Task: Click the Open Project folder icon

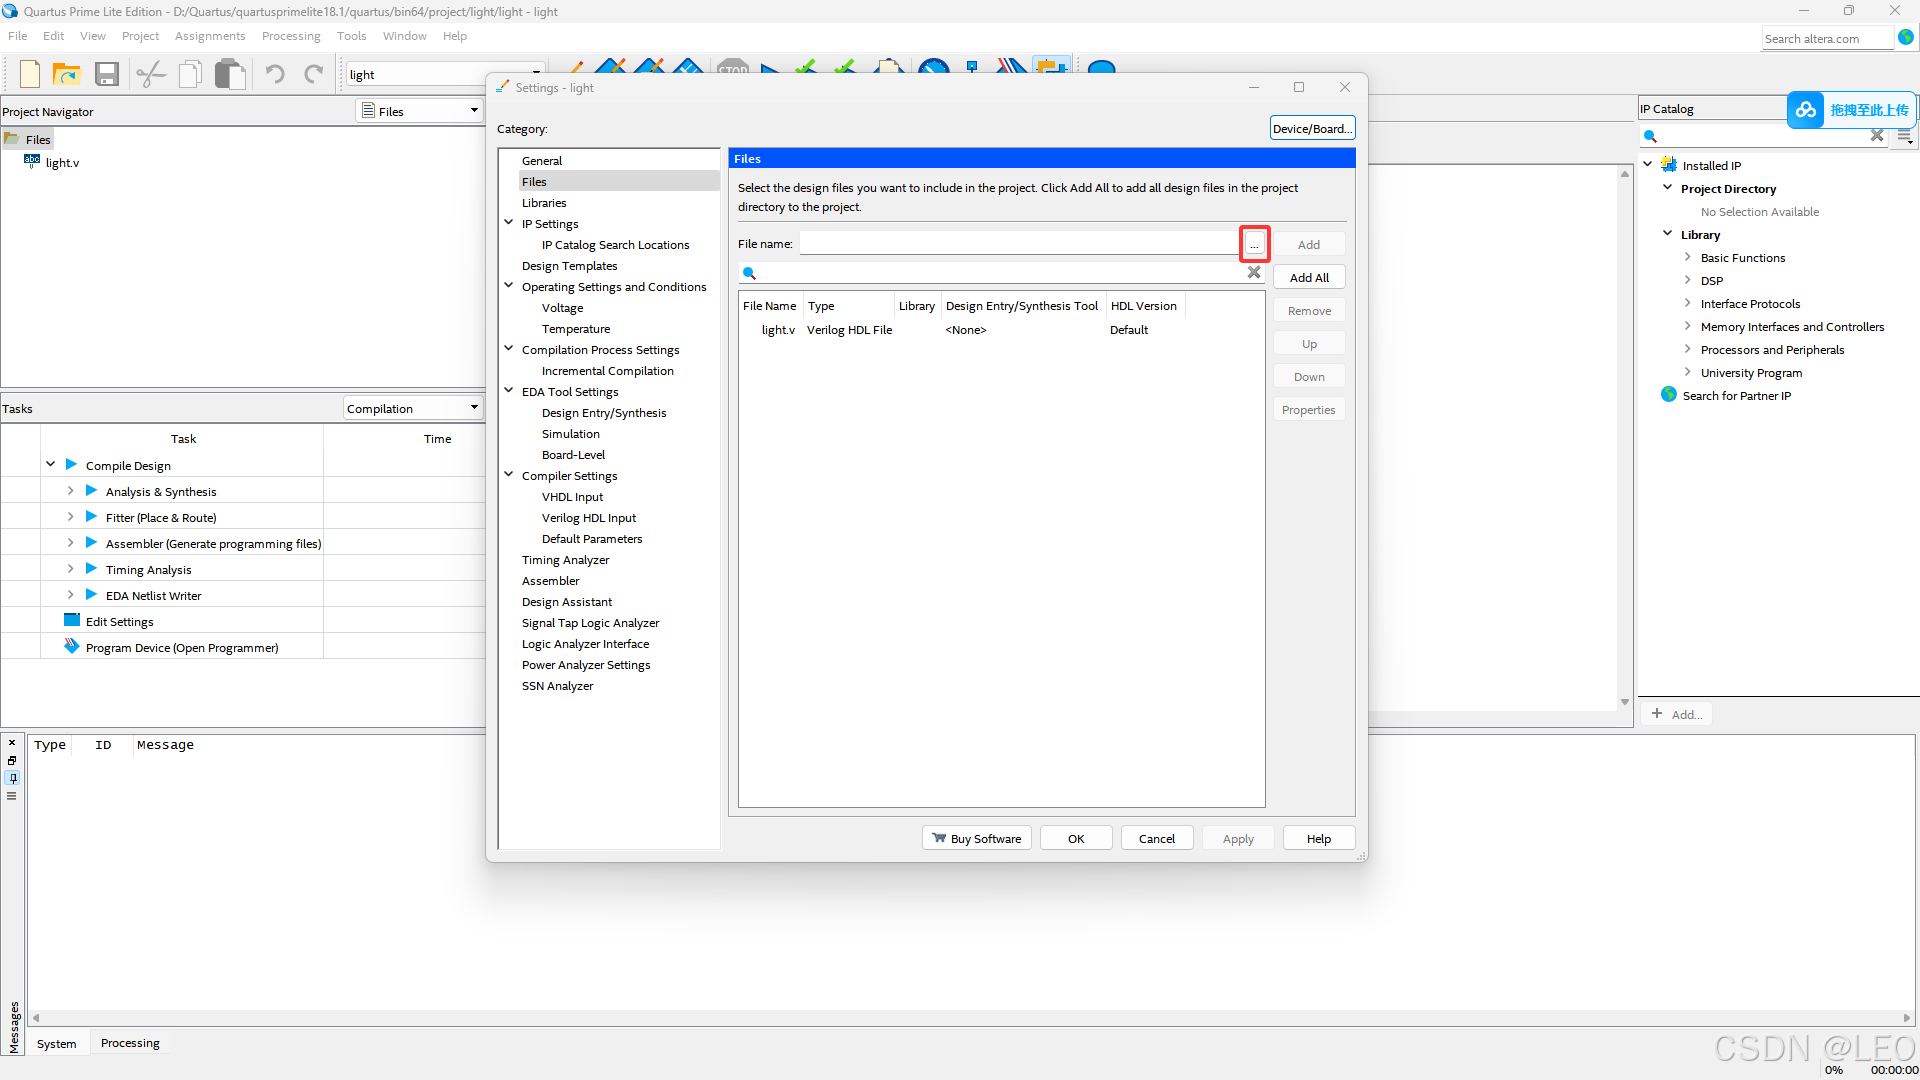Action: point(66,74)
